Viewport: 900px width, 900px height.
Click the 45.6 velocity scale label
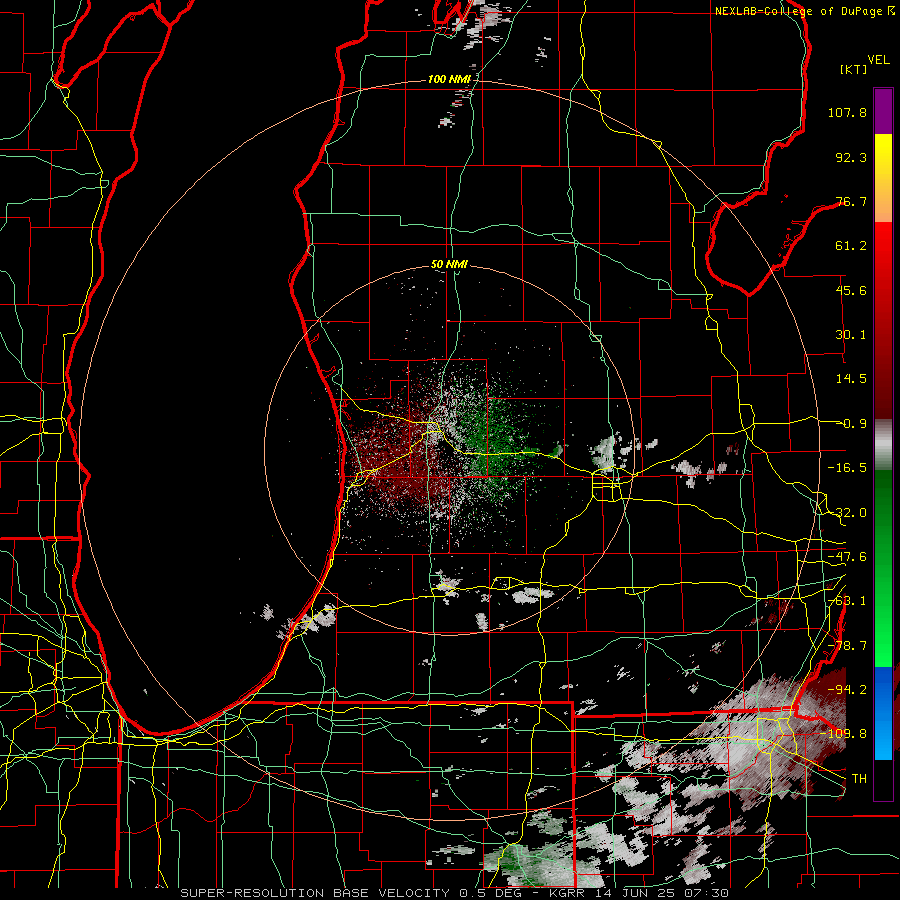[x=851, y=290]
